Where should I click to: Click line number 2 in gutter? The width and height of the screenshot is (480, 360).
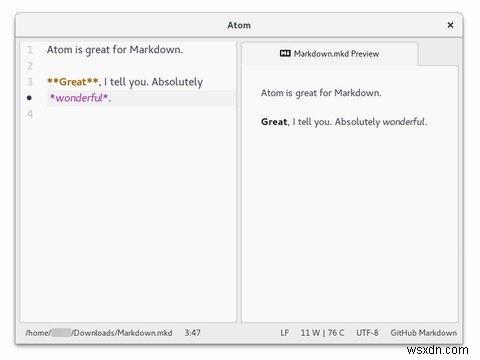tap(30, 66)
